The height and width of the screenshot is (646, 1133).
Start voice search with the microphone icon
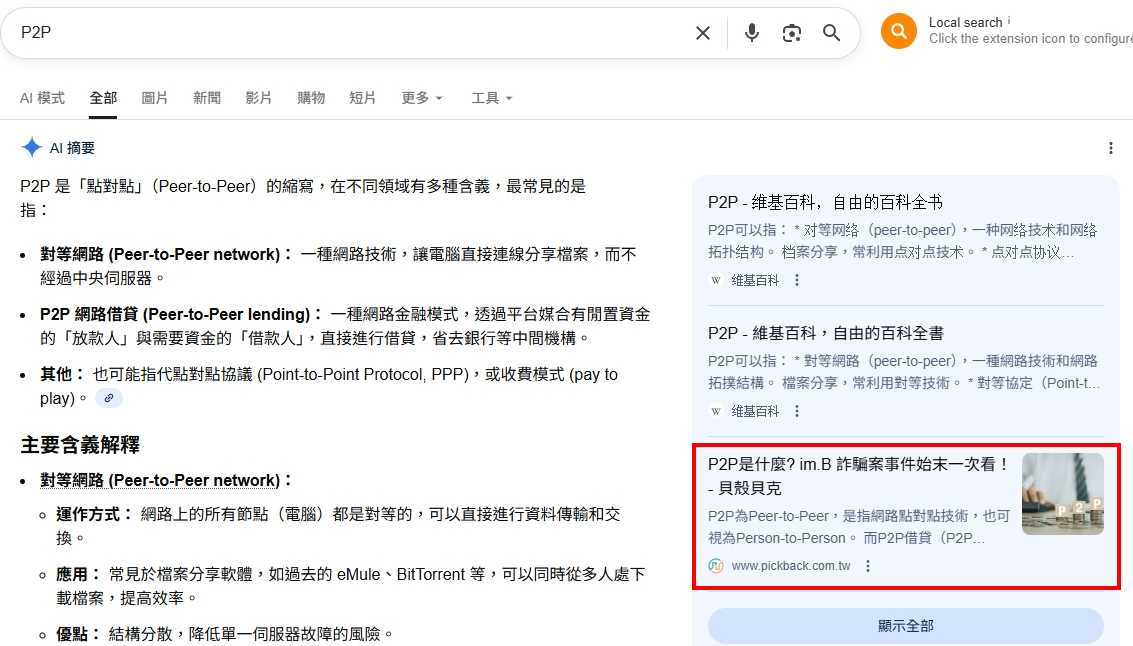pyautogui.click(x=751, y=33)
